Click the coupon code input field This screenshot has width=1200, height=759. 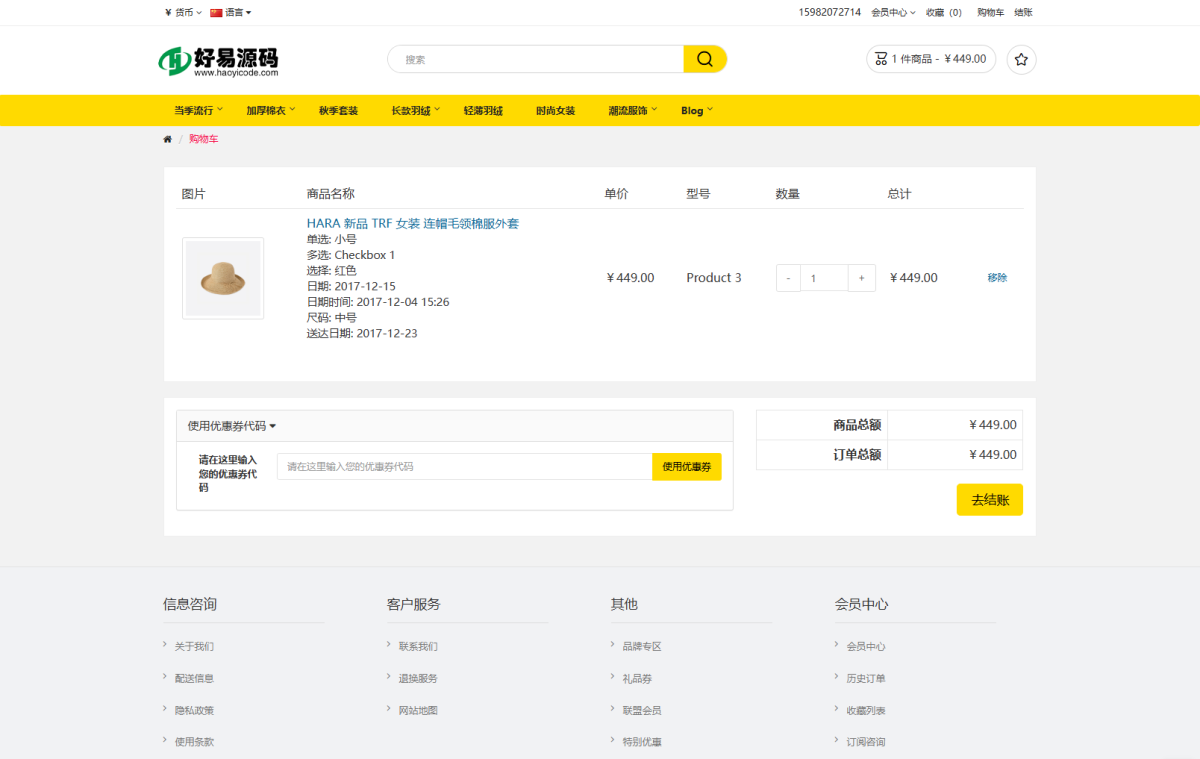point(465,467)
